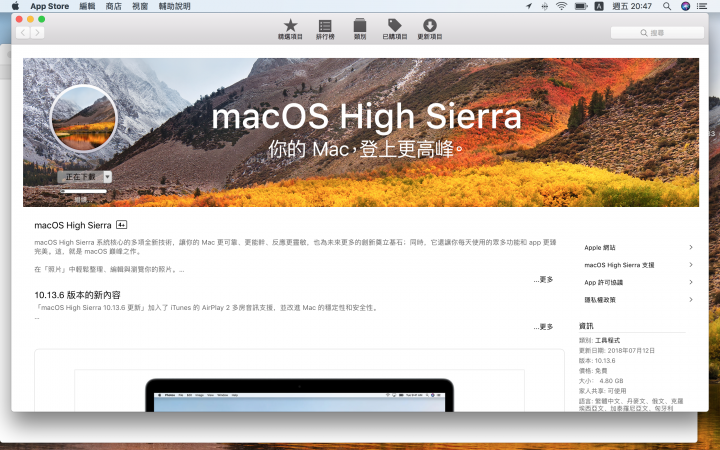Click the banner tagline 你的 Mac，登上更高峰
The height and width of the screenshot is (450, 720).
point(366,149)
